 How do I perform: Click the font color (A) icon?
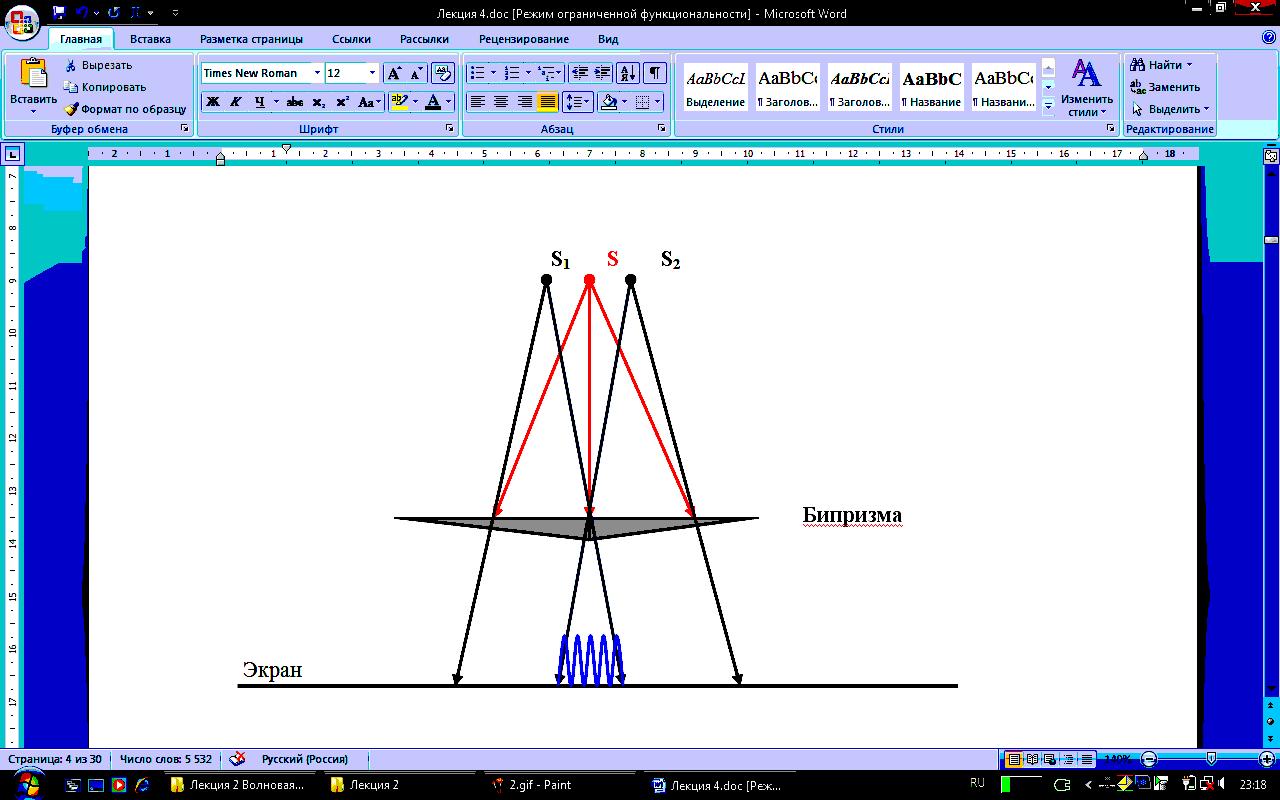[432, 102]
